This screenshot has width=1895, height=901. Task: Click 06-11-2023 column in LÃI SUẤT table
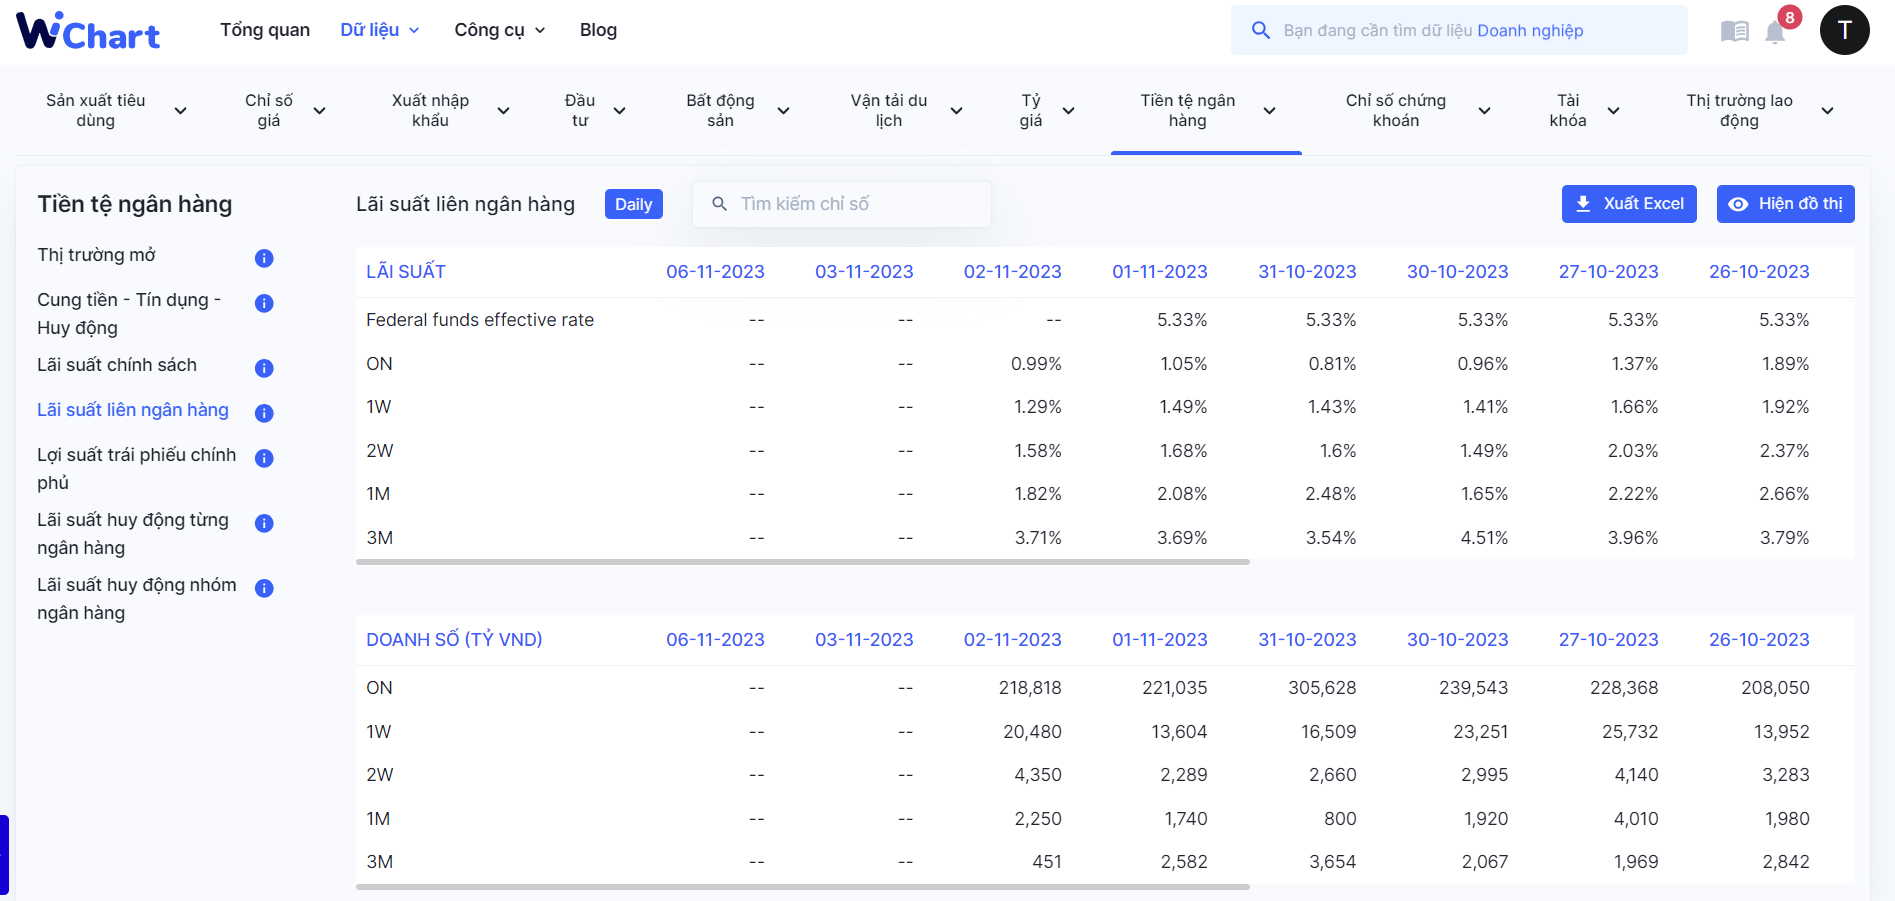[715, 272]
